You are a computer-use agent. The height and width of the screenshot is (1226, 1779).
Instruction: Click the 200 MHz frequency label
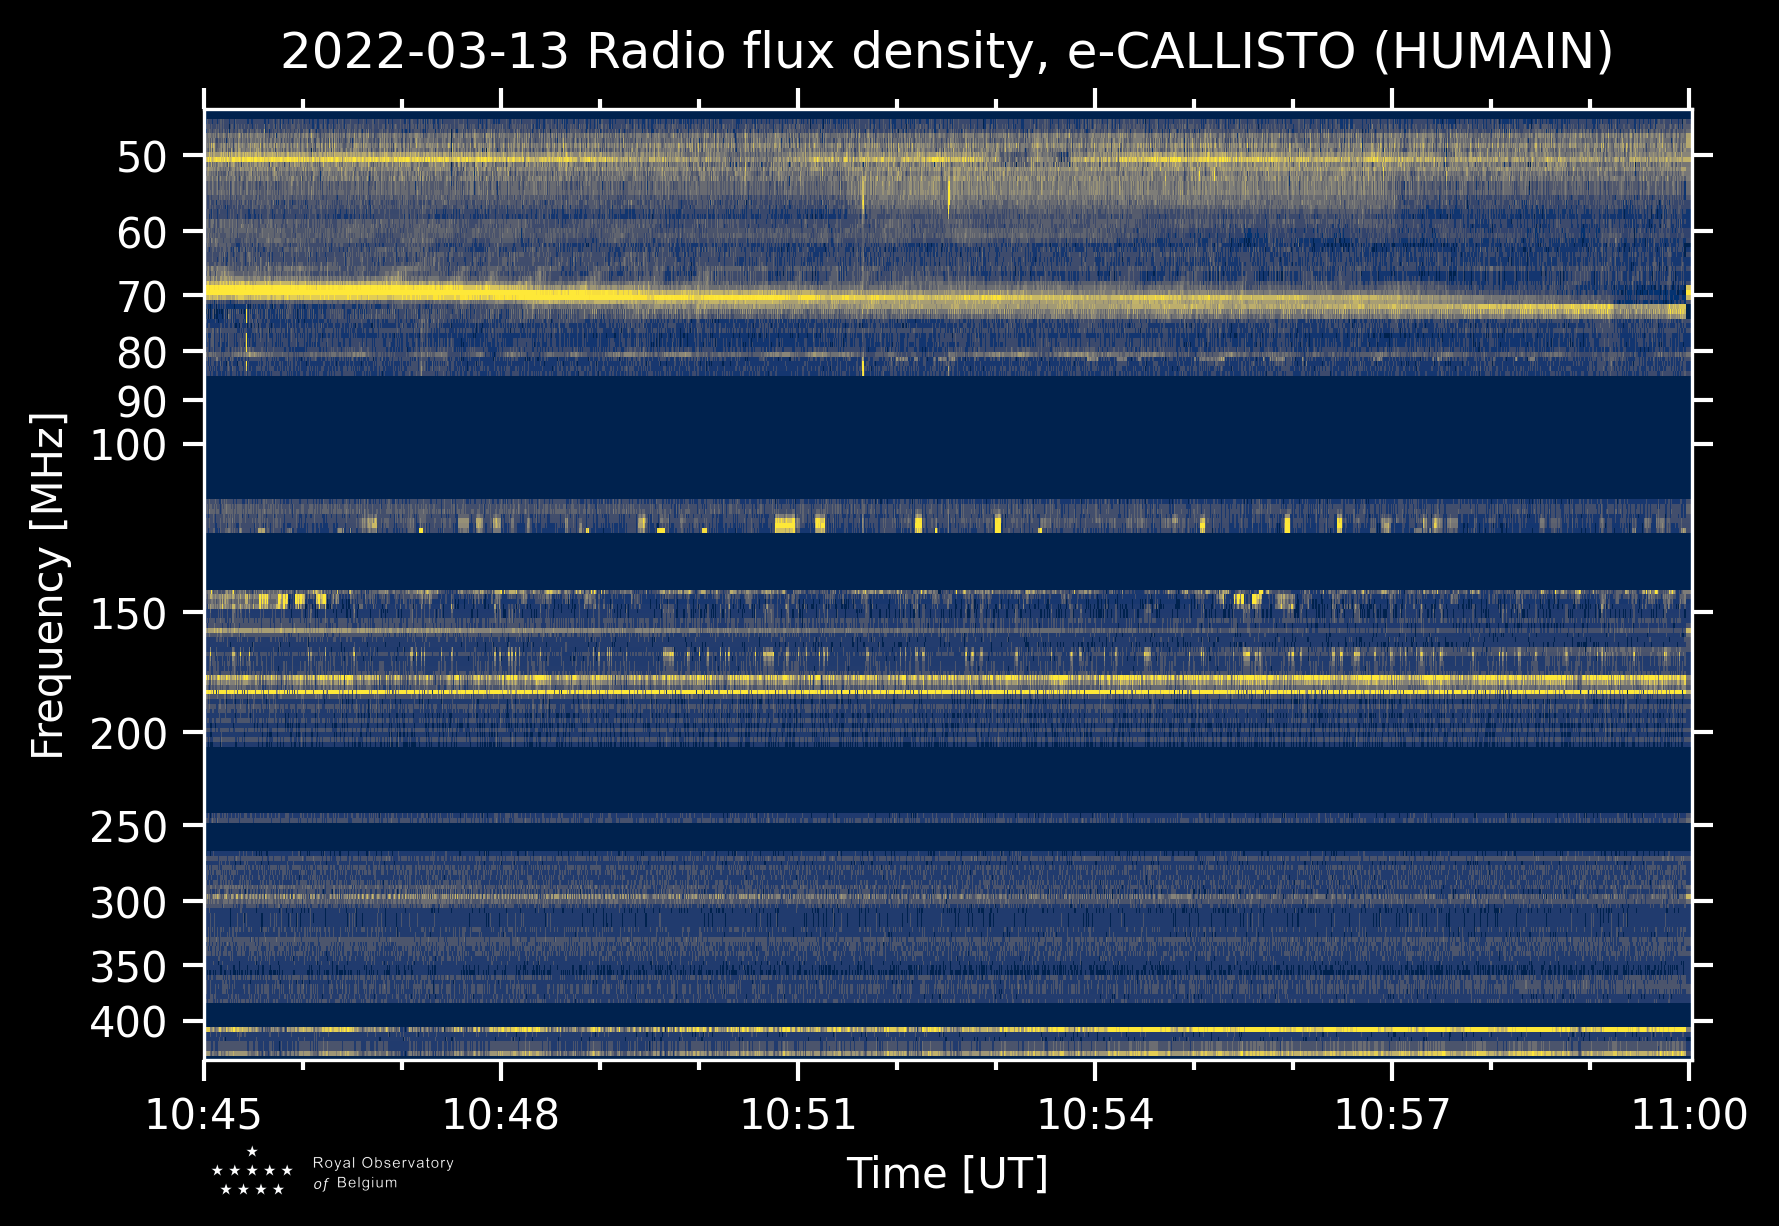pyautogui.click(x=129, y=734)
